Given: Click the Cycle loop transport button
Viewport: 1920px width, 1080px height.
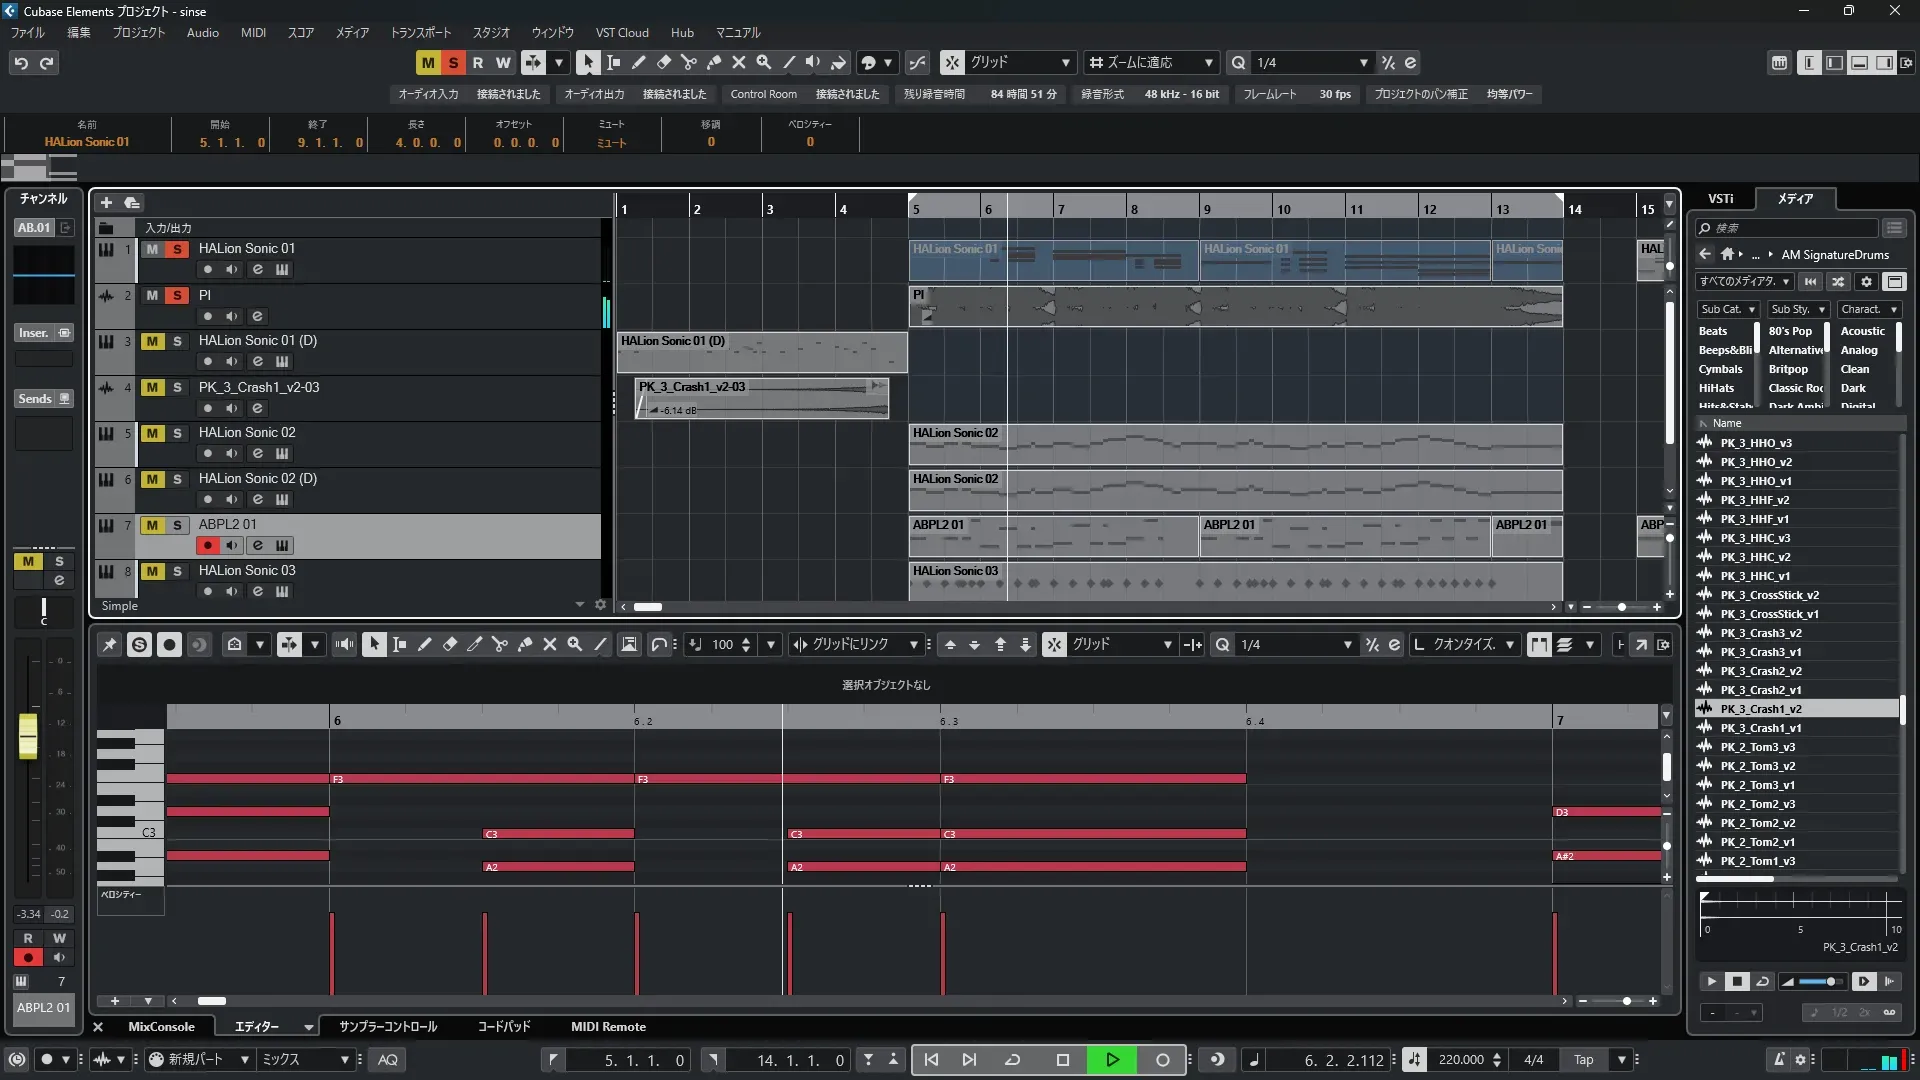Looking at the screenshot, I should coord(1012,1059).
